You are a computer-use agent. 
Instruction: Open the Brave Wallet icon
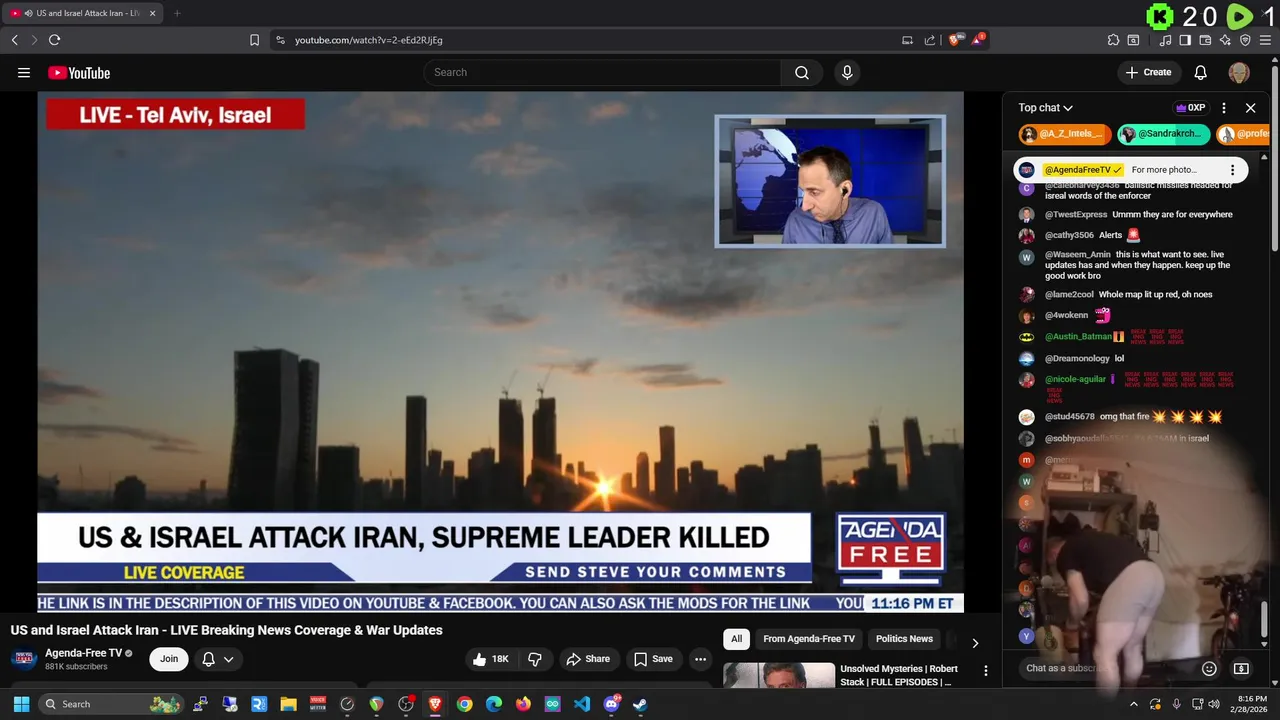[x=1205, y=40]
